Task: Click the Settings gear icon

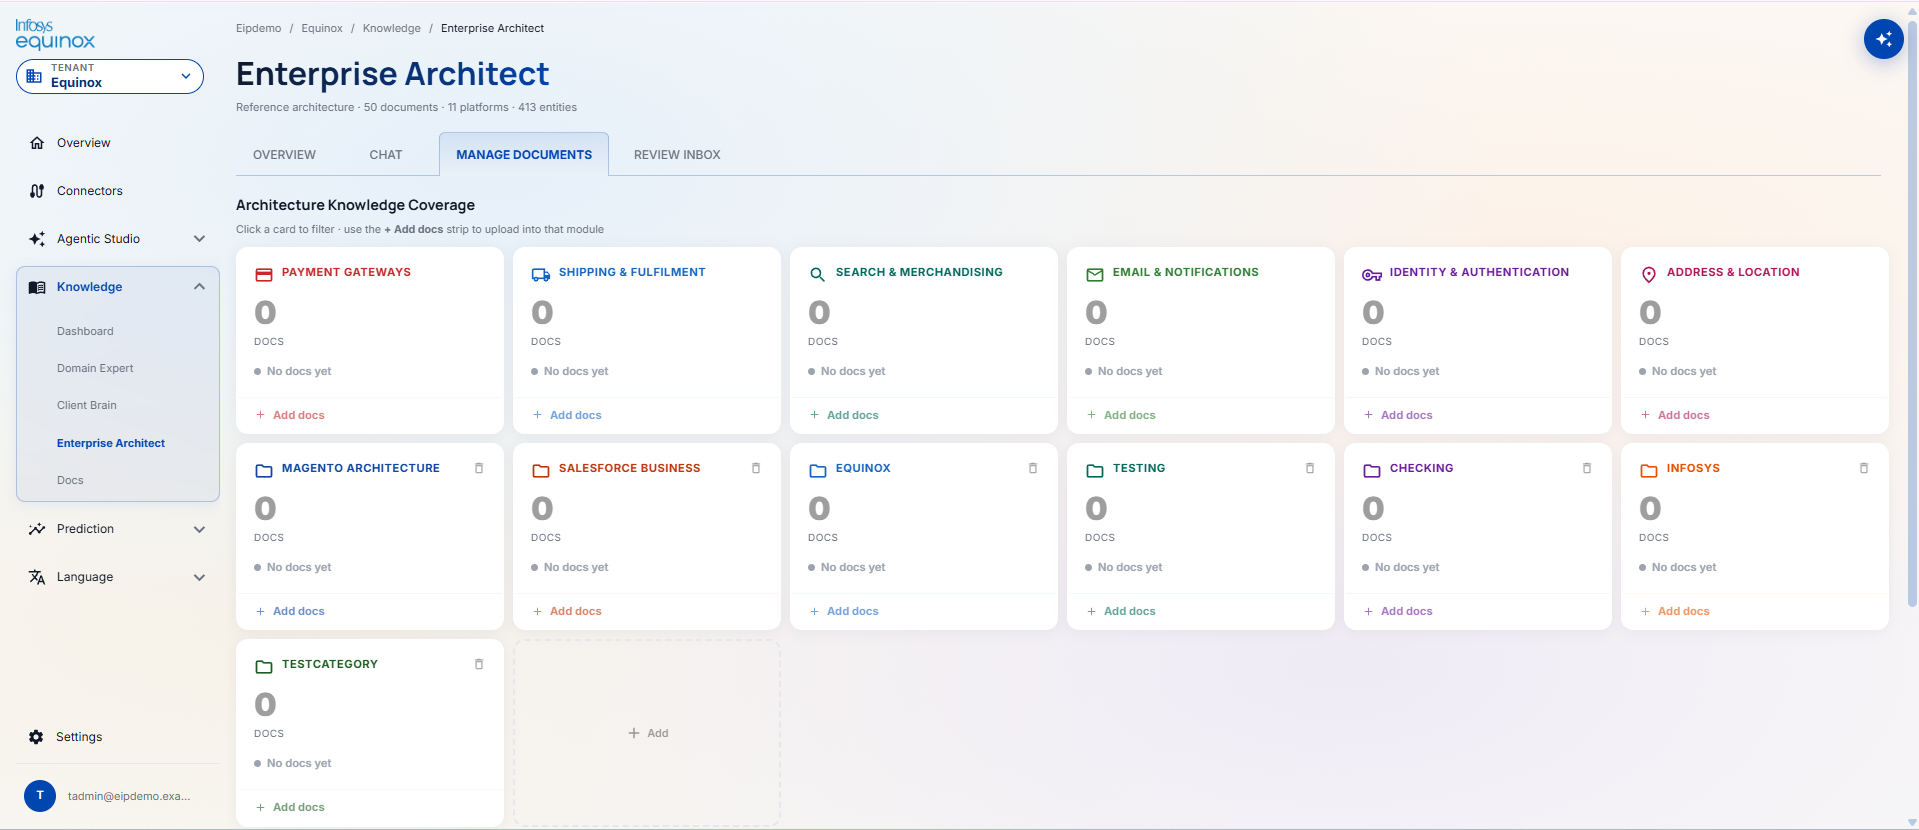Action: (x=36, y=737)
